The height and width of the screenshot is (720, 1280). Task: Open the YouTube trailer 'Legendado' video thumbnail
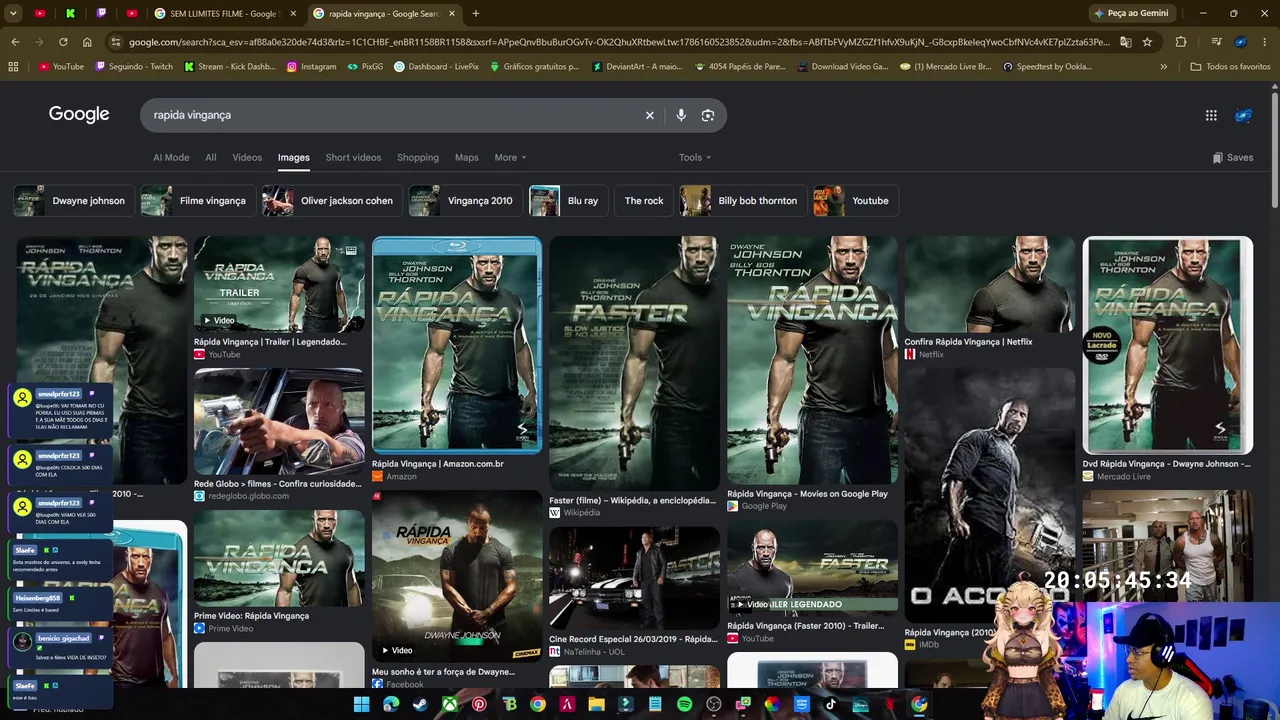[x=279, y=284]
